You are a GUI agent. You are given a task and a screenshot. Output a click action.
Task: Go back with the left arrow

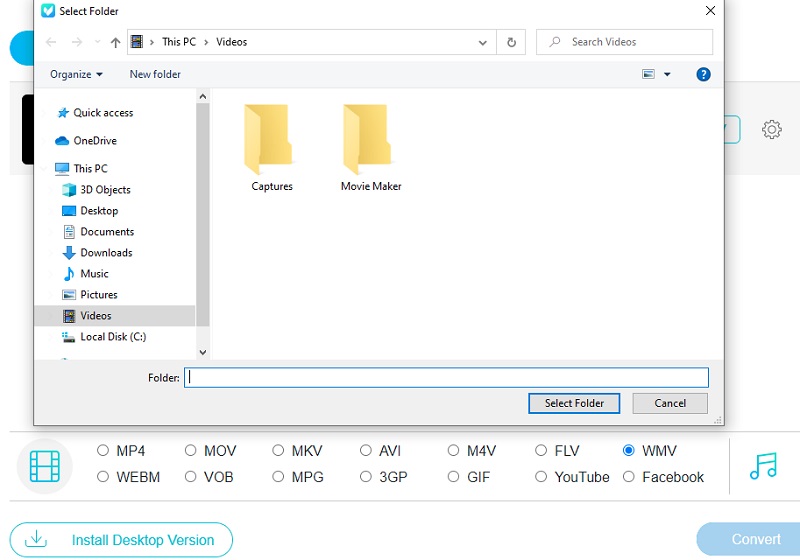click(x=51, y=42)
